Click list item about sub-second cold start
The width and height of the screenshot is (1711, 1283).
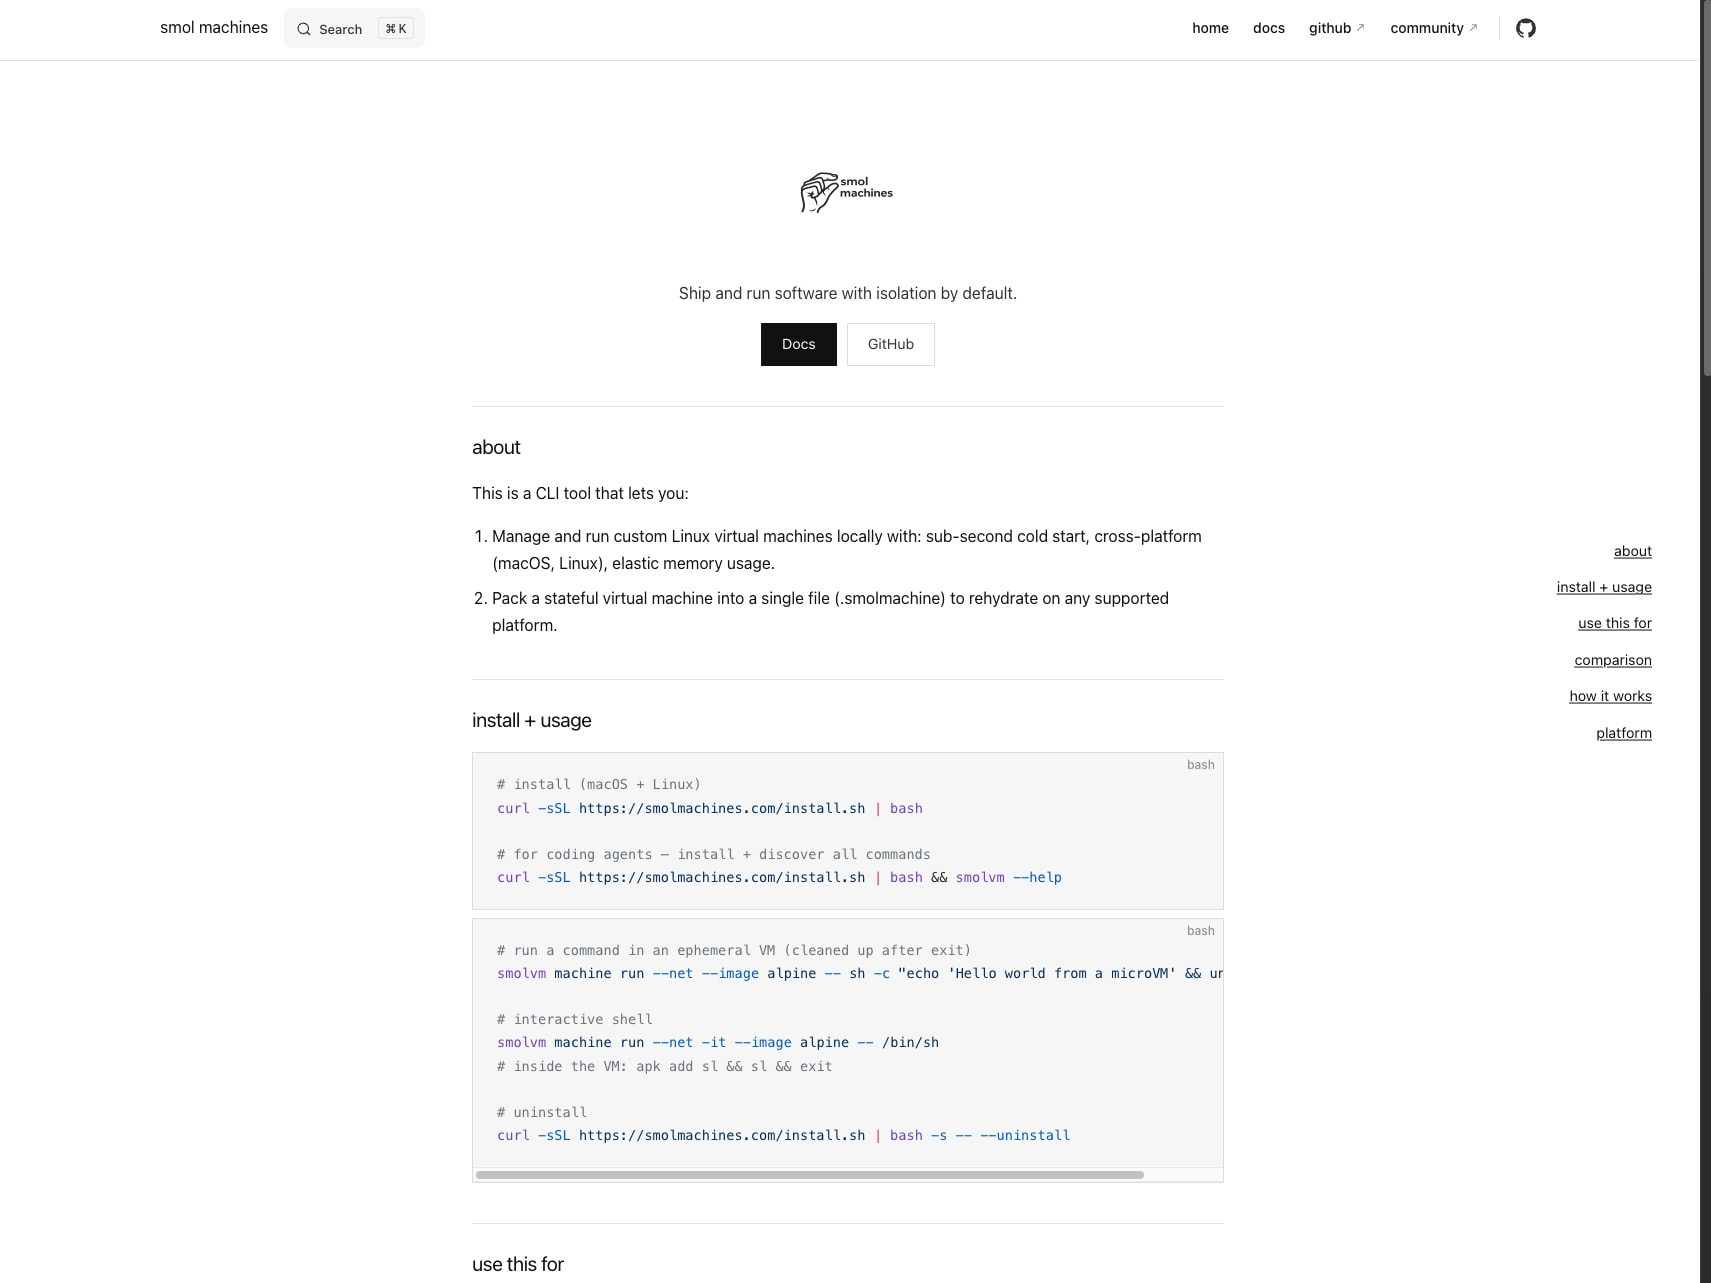(x=846, y=550)
